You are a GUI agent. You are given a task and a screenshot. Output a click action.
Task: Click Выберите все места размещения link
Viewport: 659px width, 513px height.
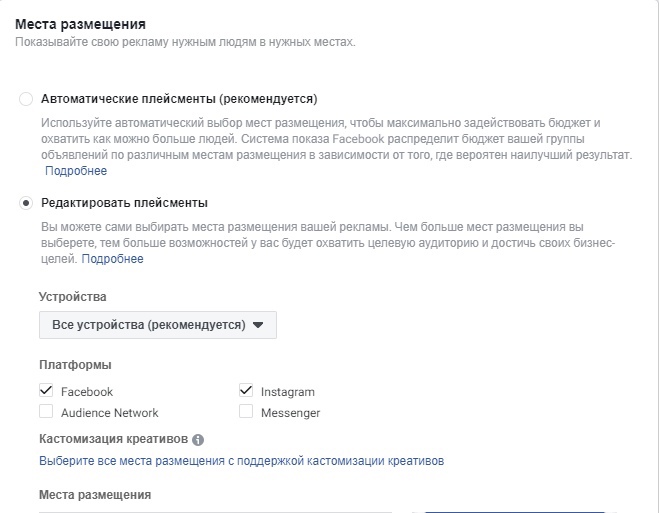[241, 461]
